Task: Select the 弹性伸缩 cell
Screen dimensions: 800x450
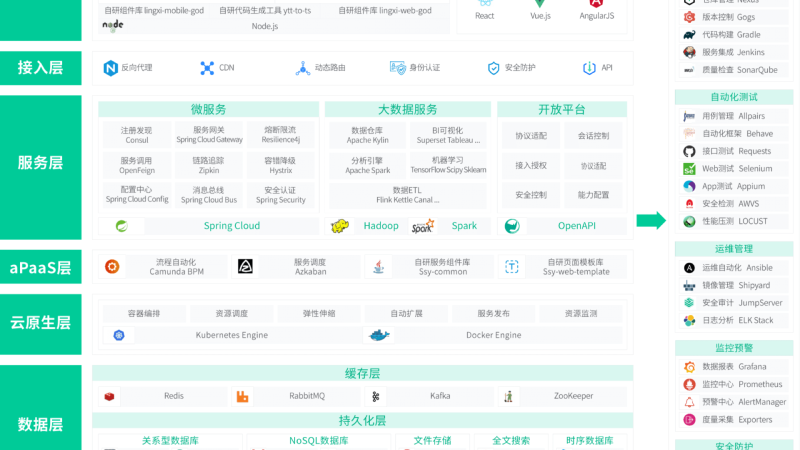Action: pyautogui.click(x=319, y=313)
